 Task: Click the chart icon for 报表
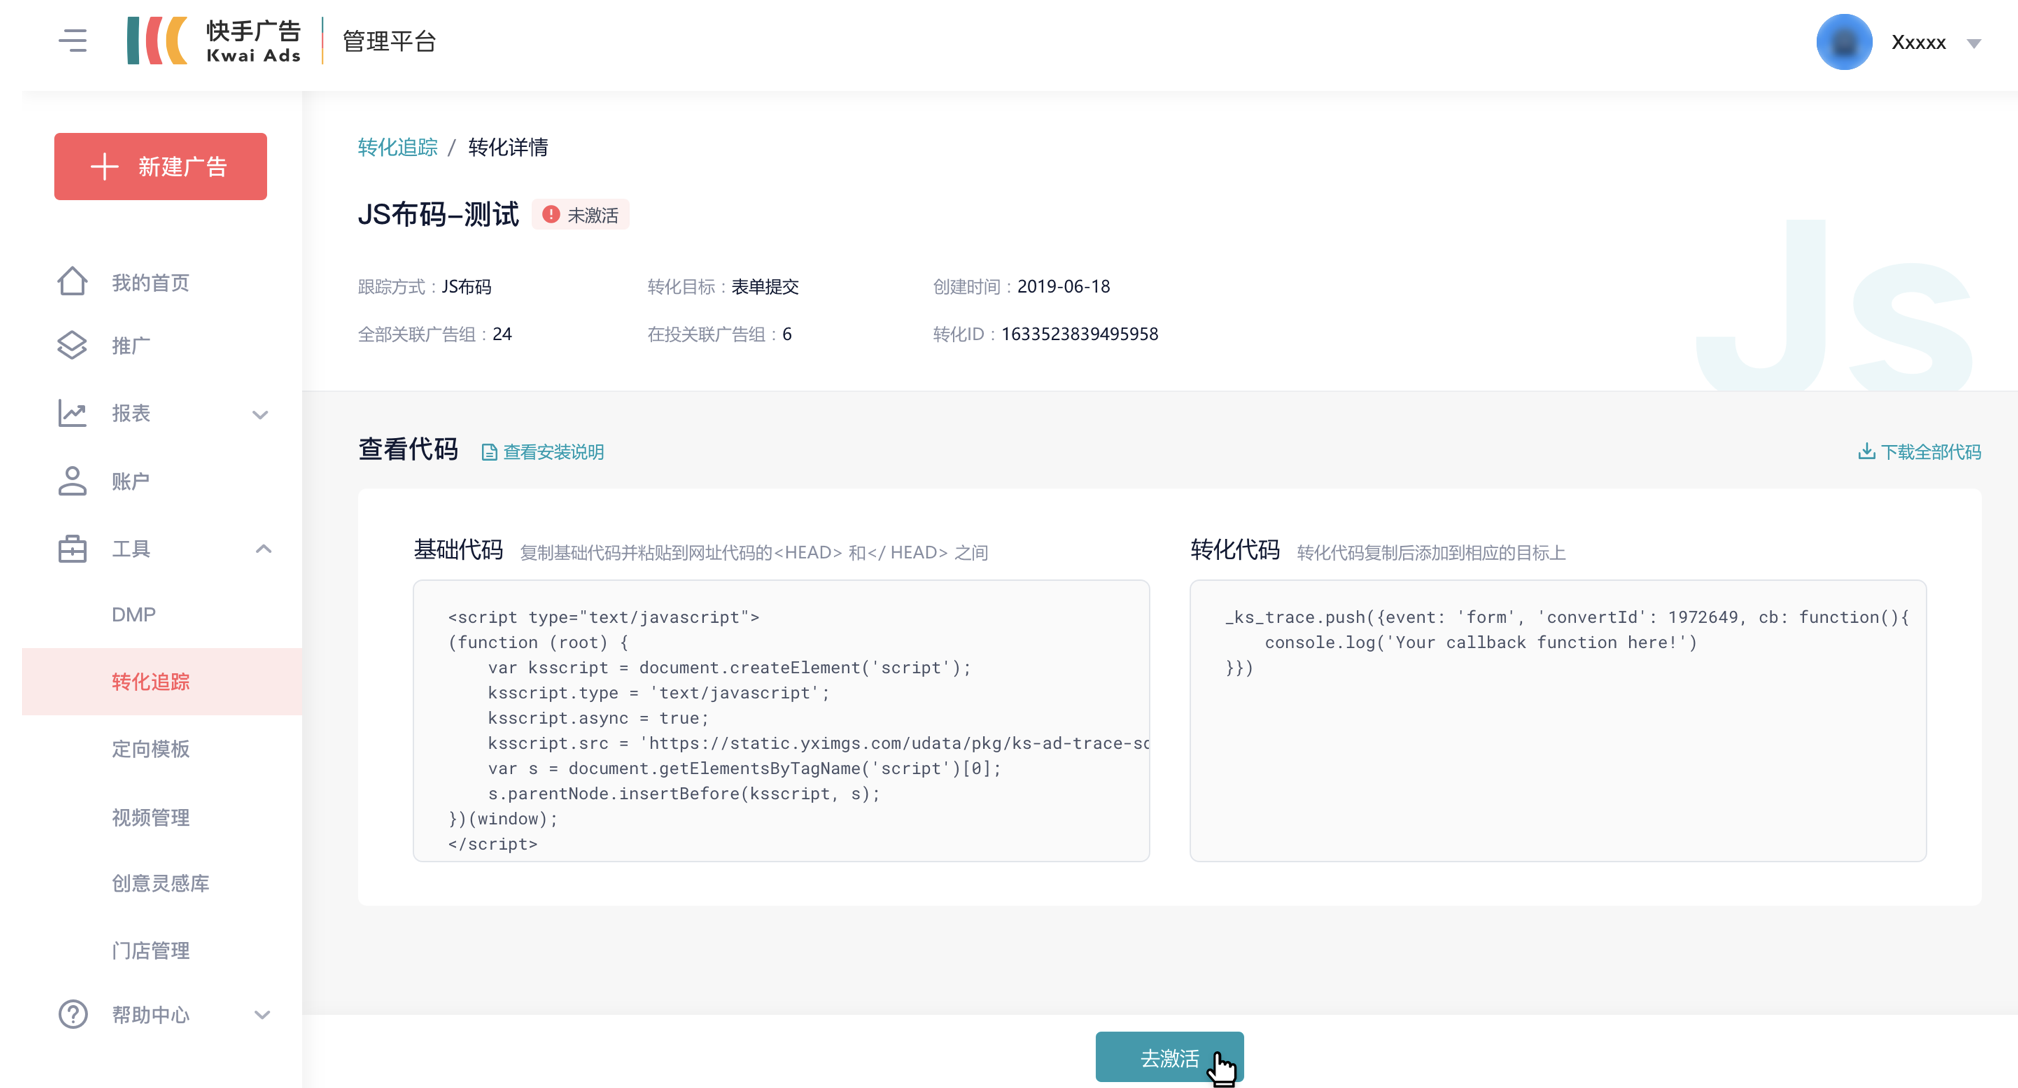72,413
